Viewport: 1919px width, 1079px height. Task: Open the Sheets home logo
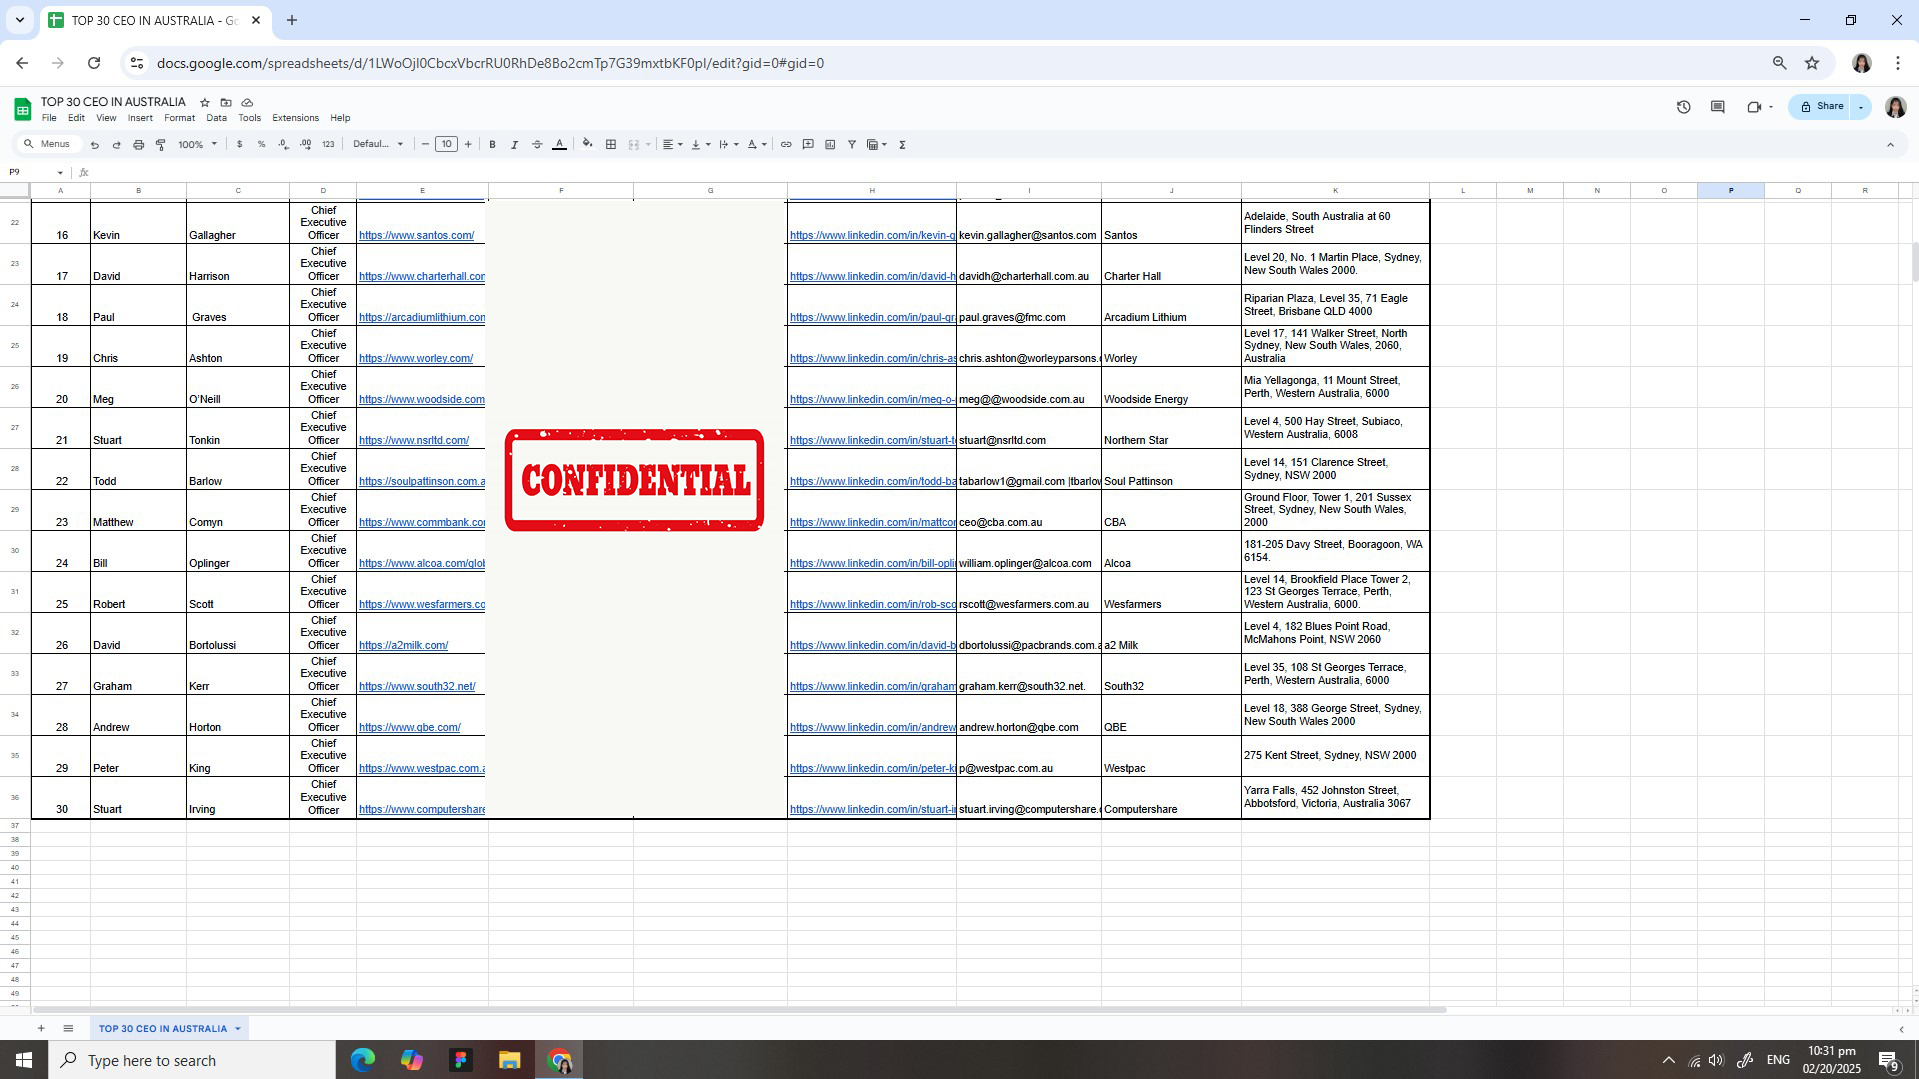[x=22, y=108]
